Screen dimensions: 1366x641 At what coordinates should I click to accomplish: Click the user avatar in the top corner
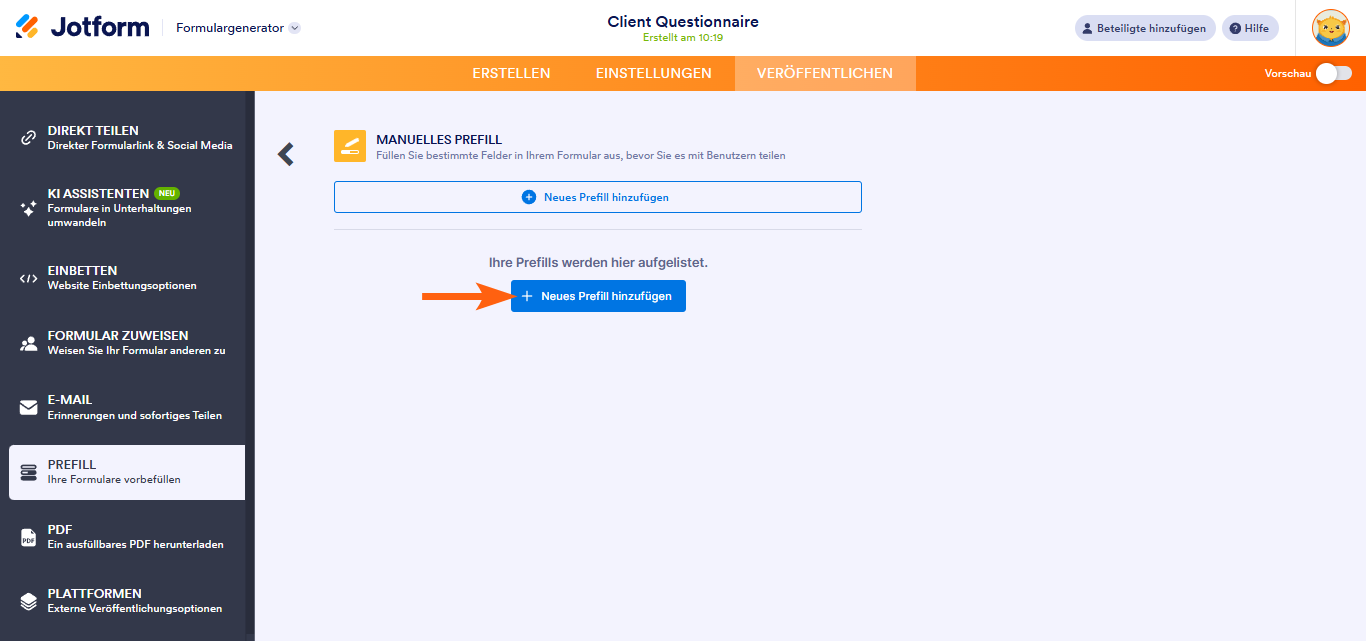[1330, 28]
